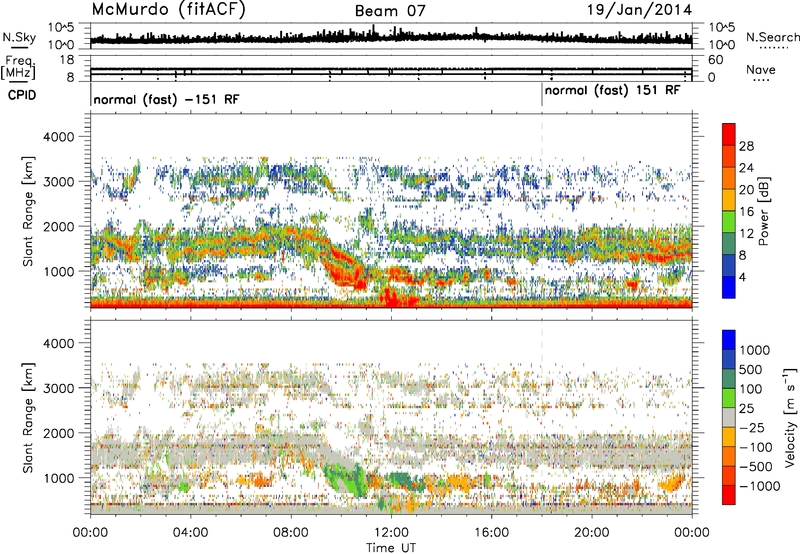Click the gray segment of velocity colorbar
The image size is (800, 554).
click(729, 417)
